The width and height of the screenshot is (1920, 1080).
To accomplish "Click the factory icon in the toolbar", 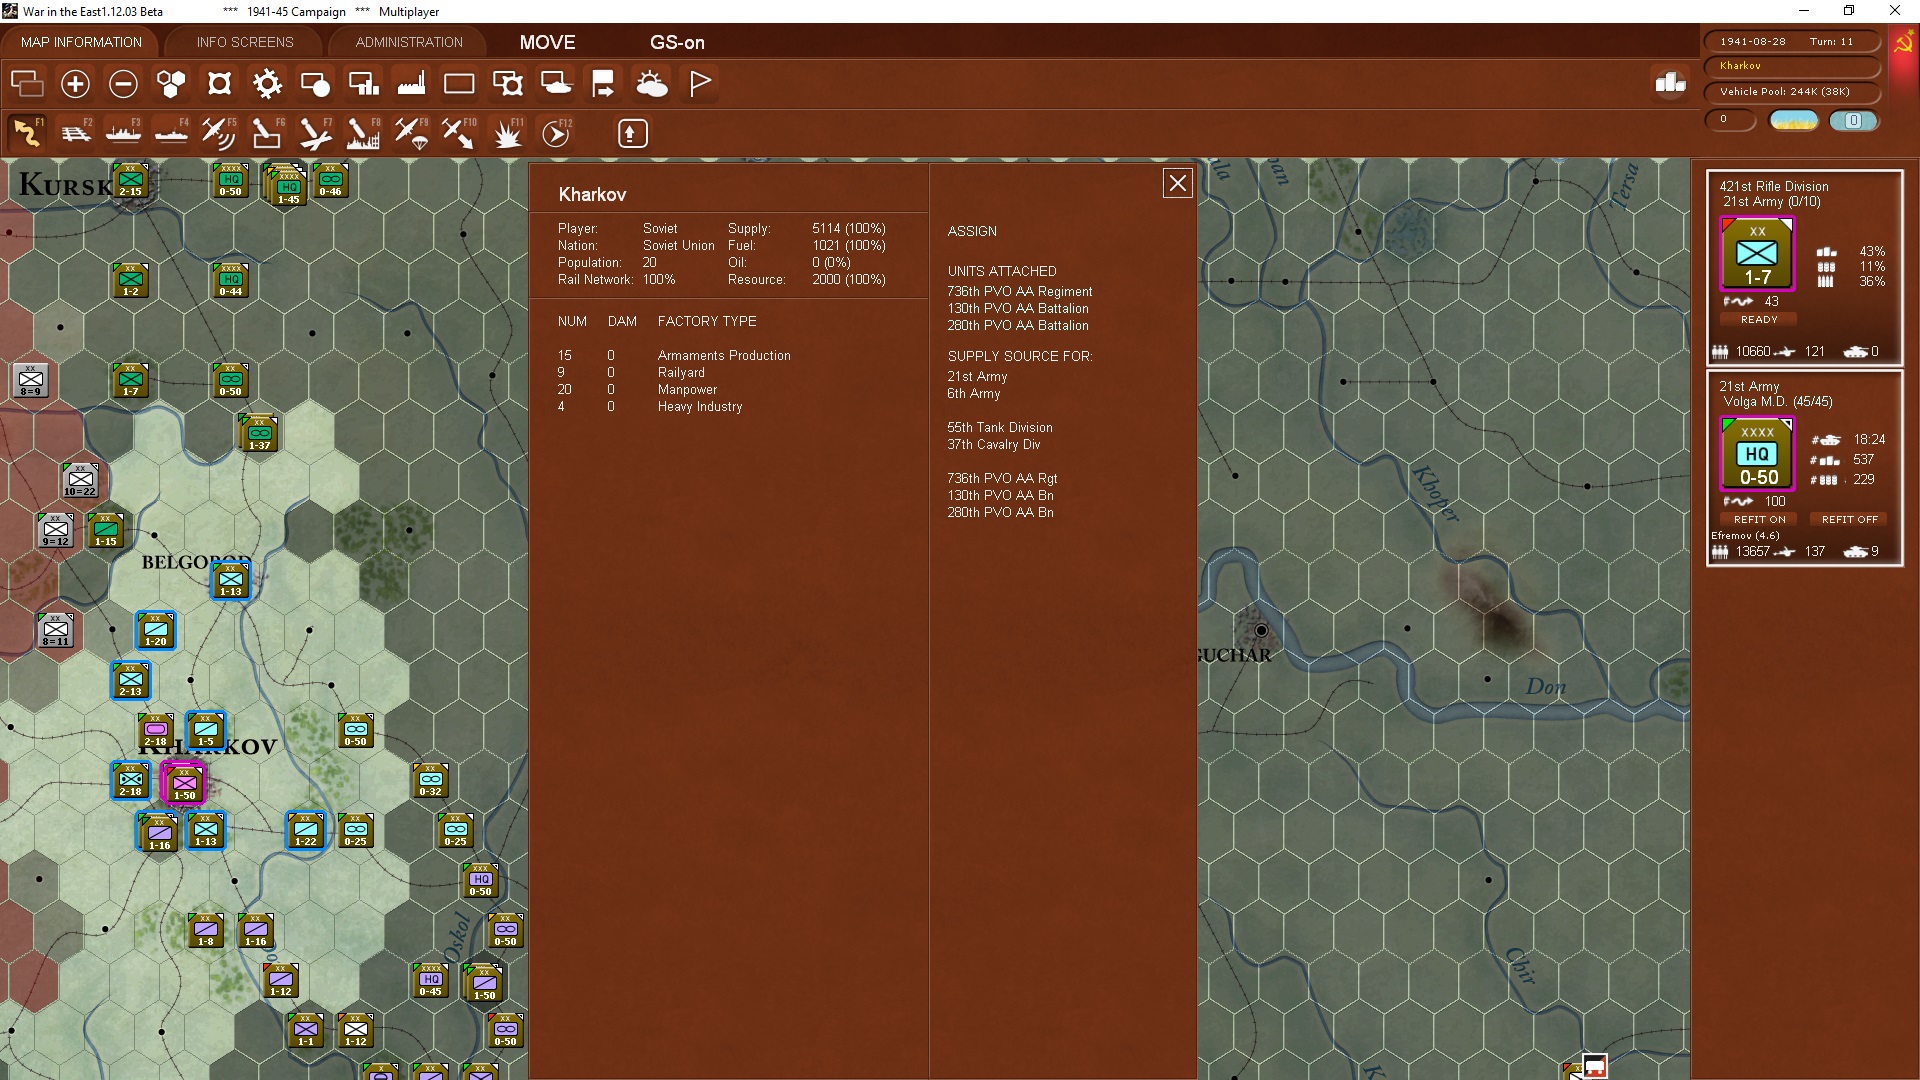I will [411, 84].
